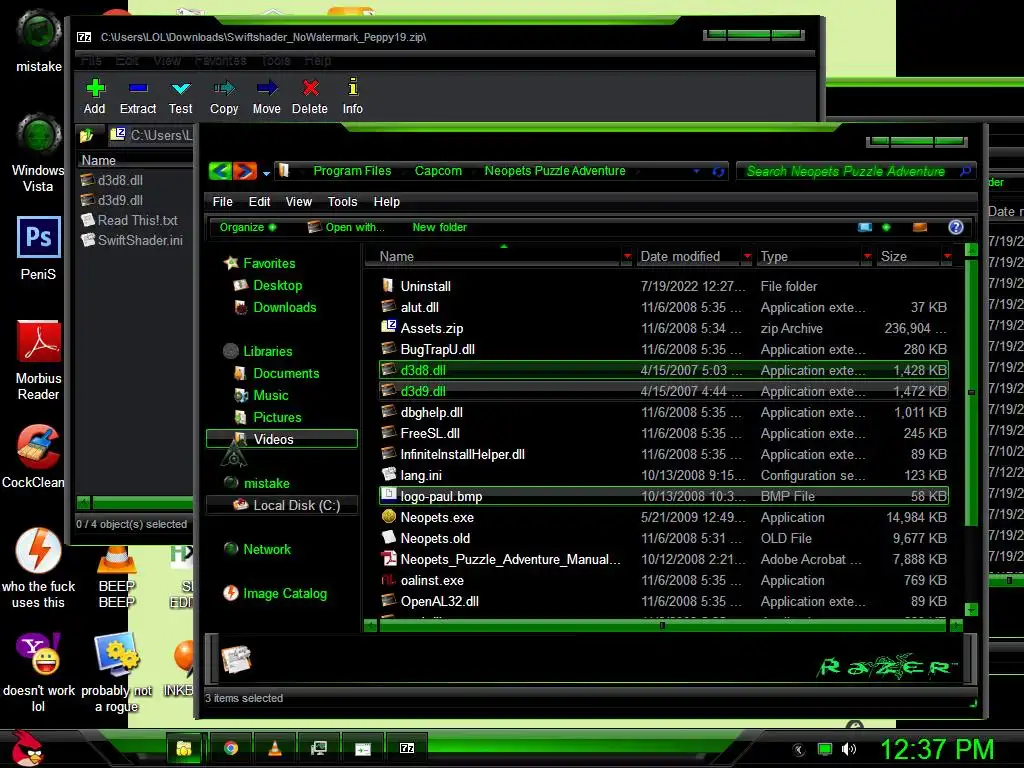Click the volume speaker tray icon
Viewport: 1024px width, 768px height.
tap(849, 749)
